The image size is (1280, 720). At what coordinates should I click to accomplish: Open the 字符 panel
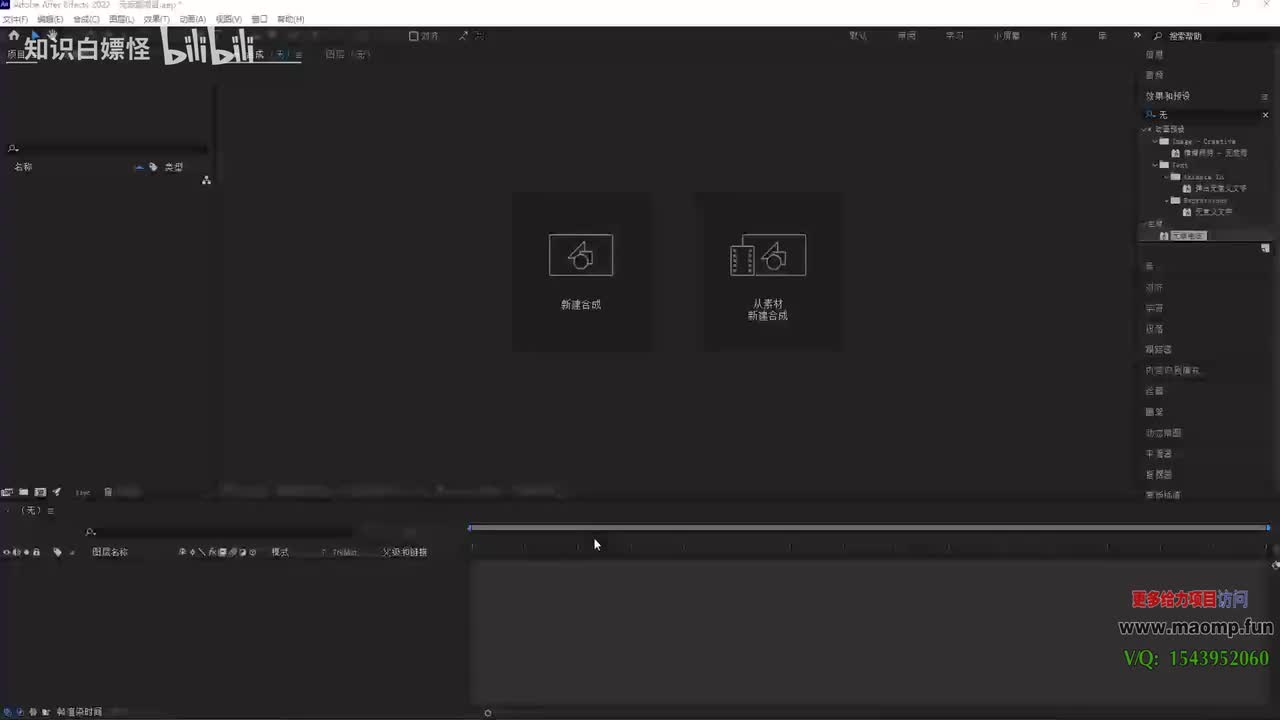click(1154, 309)
